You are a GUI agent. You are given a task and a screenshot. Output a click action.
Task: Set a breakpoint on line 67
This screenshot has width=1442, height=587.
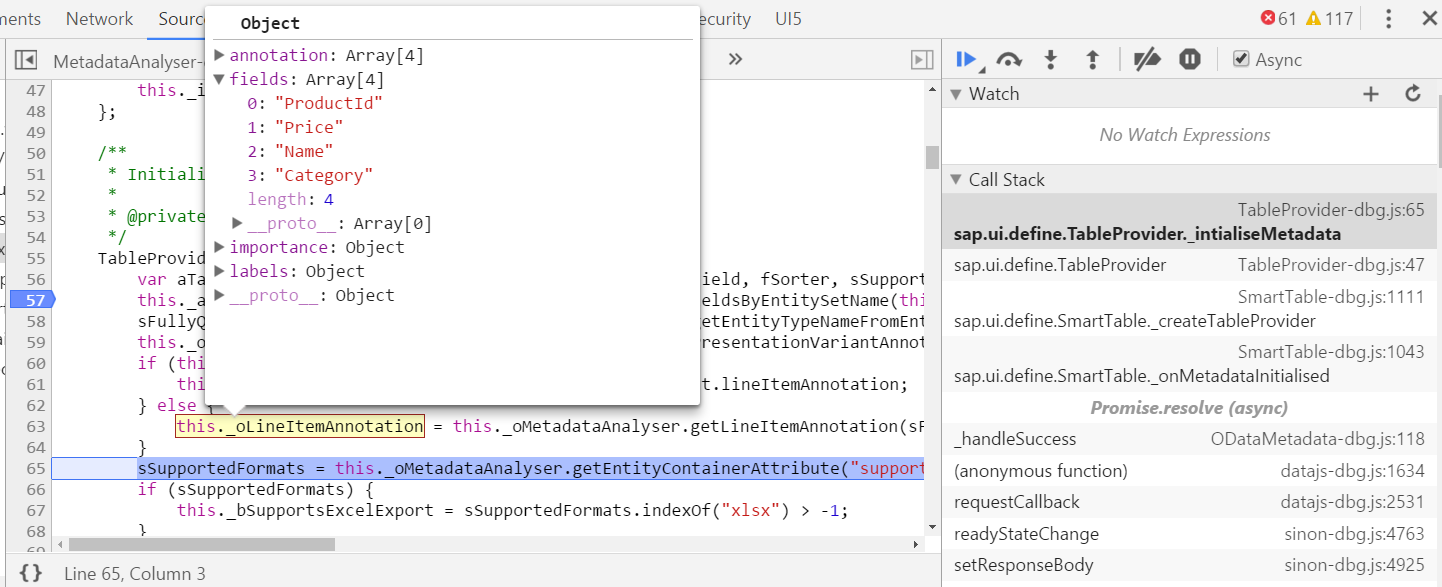click(x=36, y=510)
